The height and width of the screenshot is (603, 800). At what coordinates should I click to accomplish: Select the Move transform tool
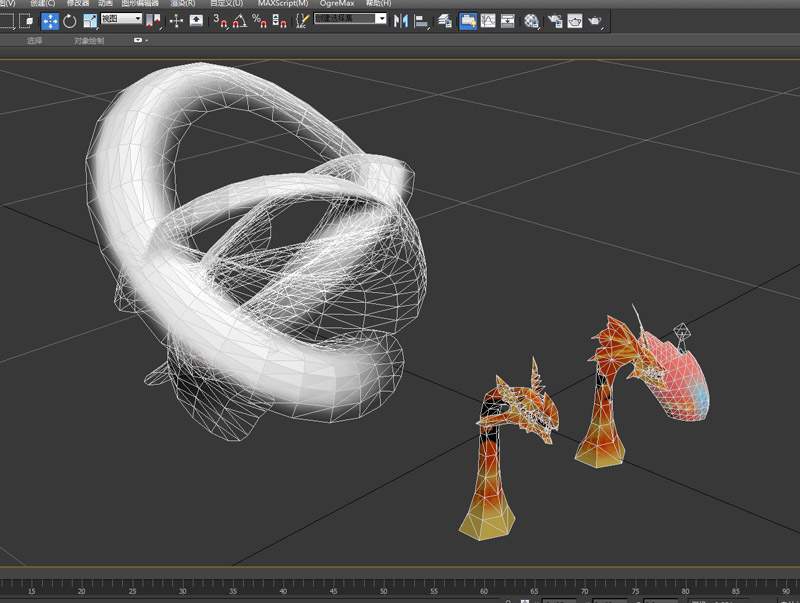pyautogui.click(x=50, y=20)
